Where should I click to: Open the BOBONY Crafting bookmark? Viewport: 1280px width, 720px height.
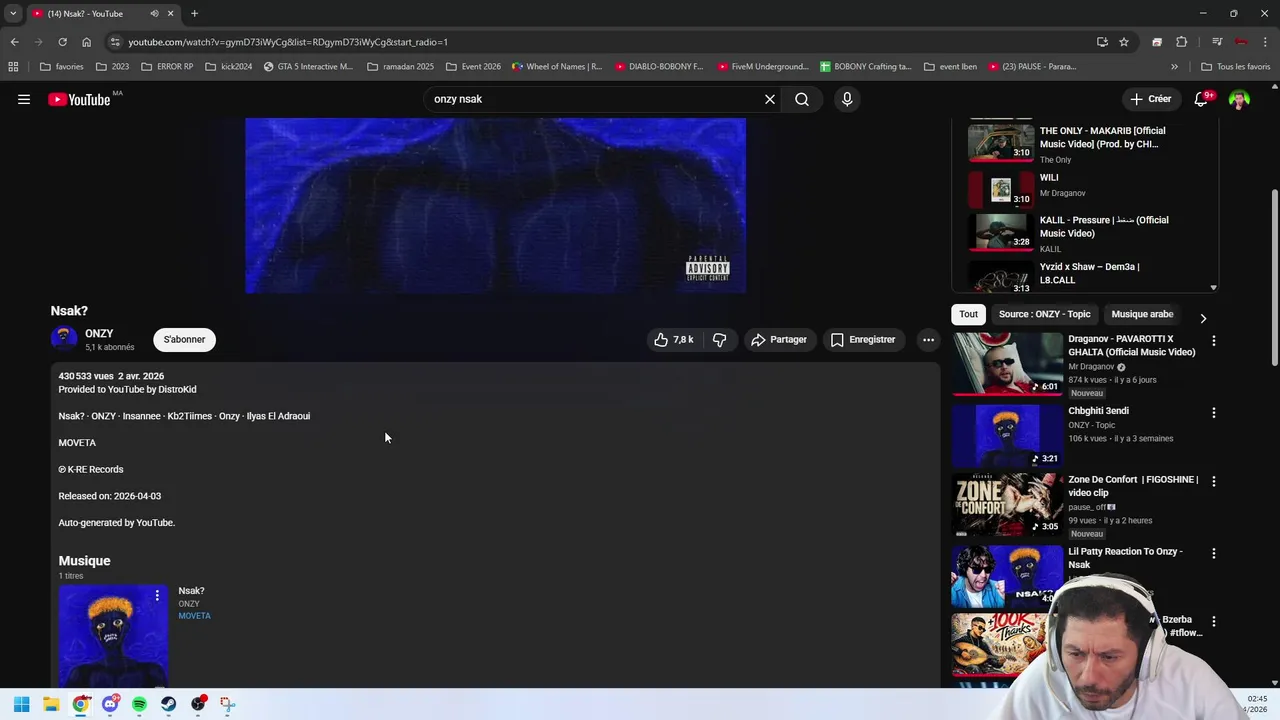point(865,67)
